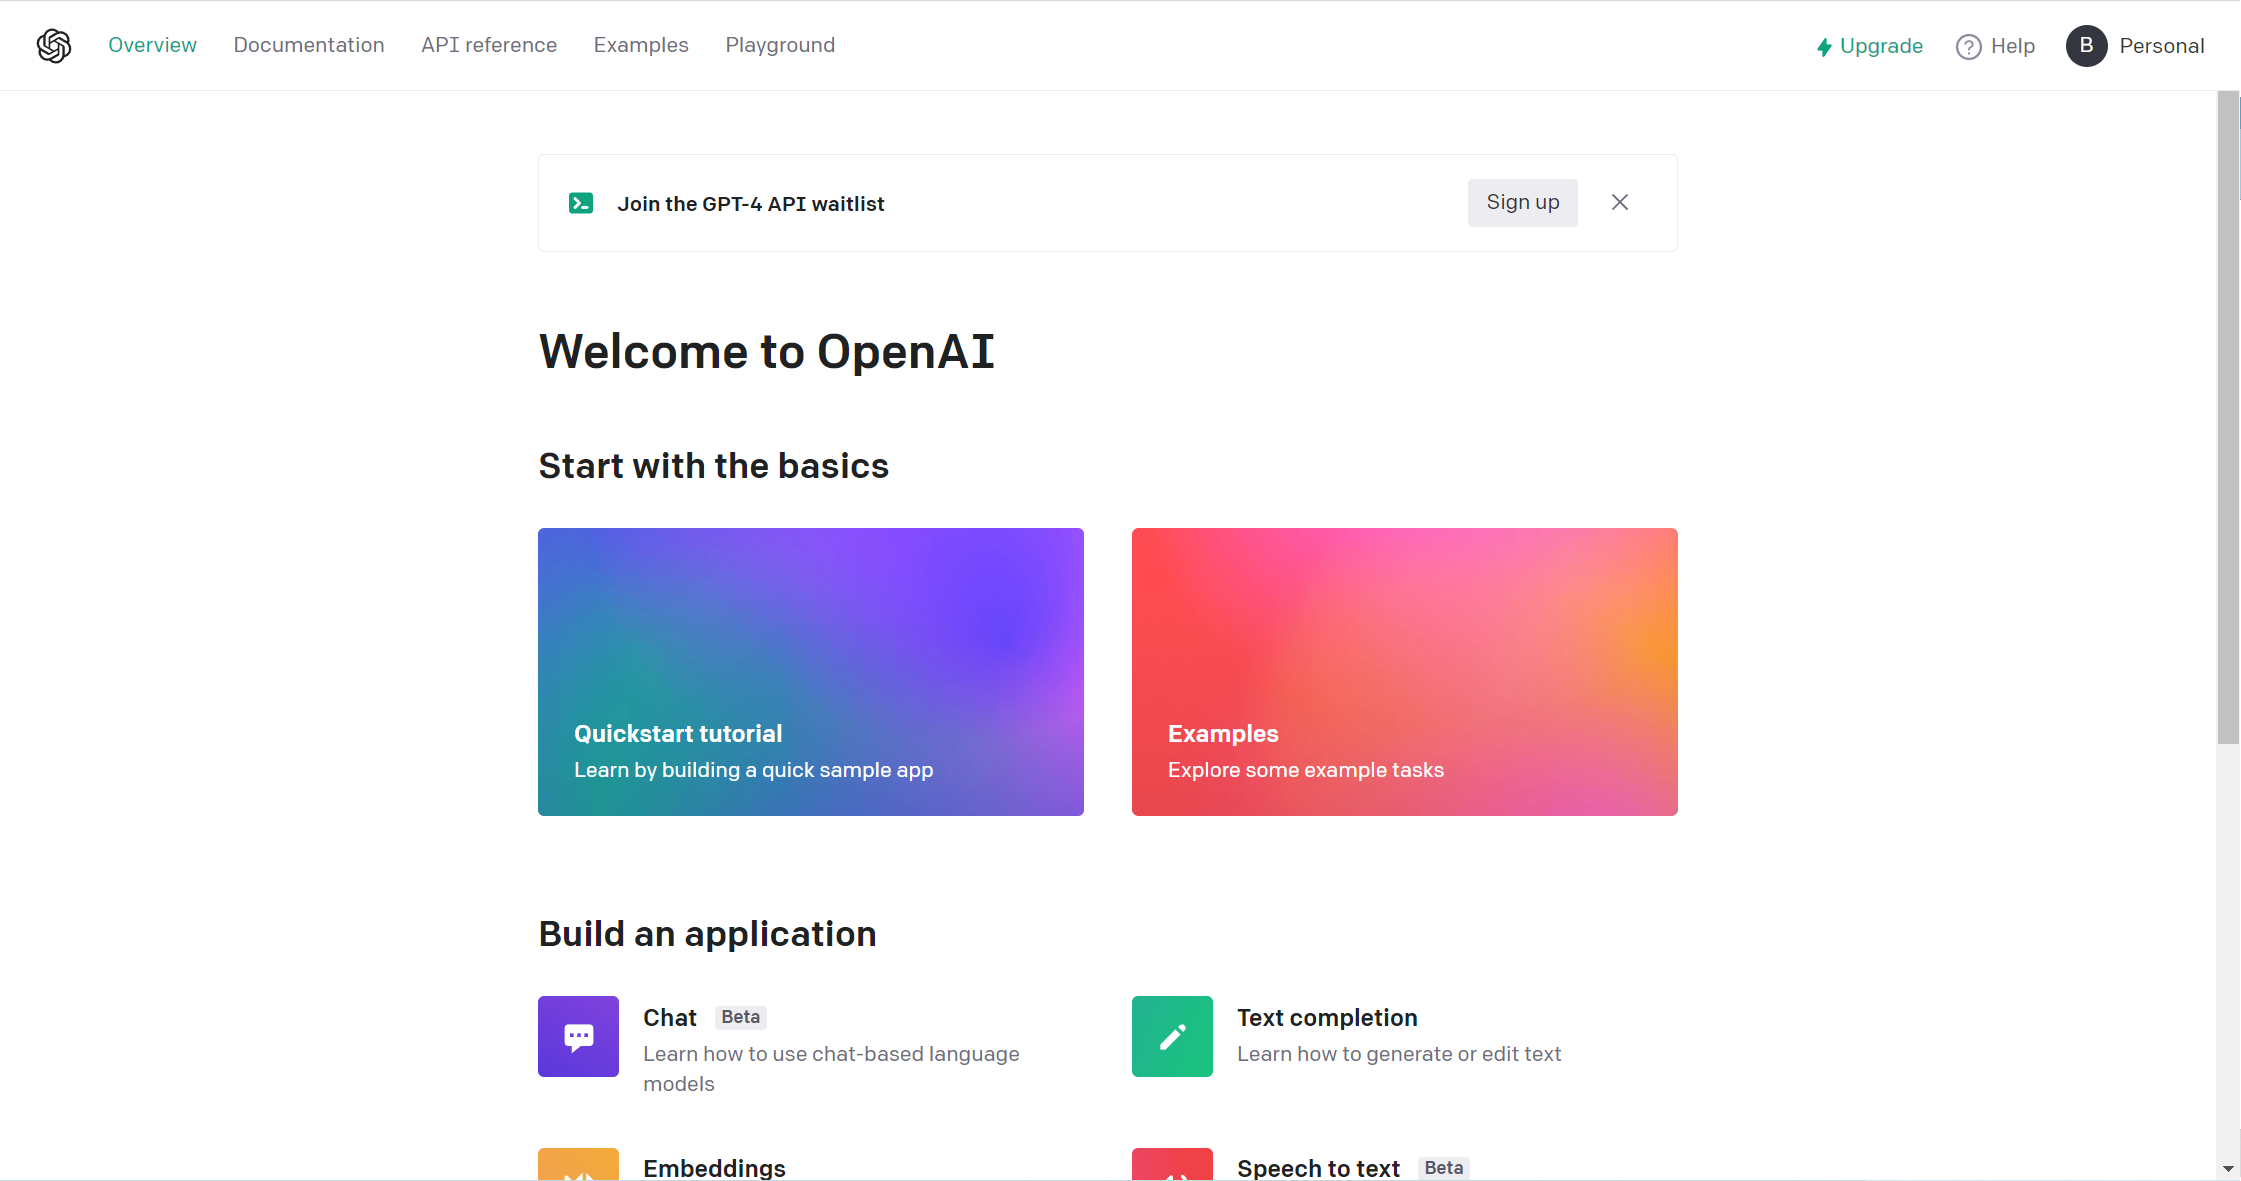
Task: Click Join the GPT-4 API waitlist text
Action: pyautogui.click(x=751, y=204)
